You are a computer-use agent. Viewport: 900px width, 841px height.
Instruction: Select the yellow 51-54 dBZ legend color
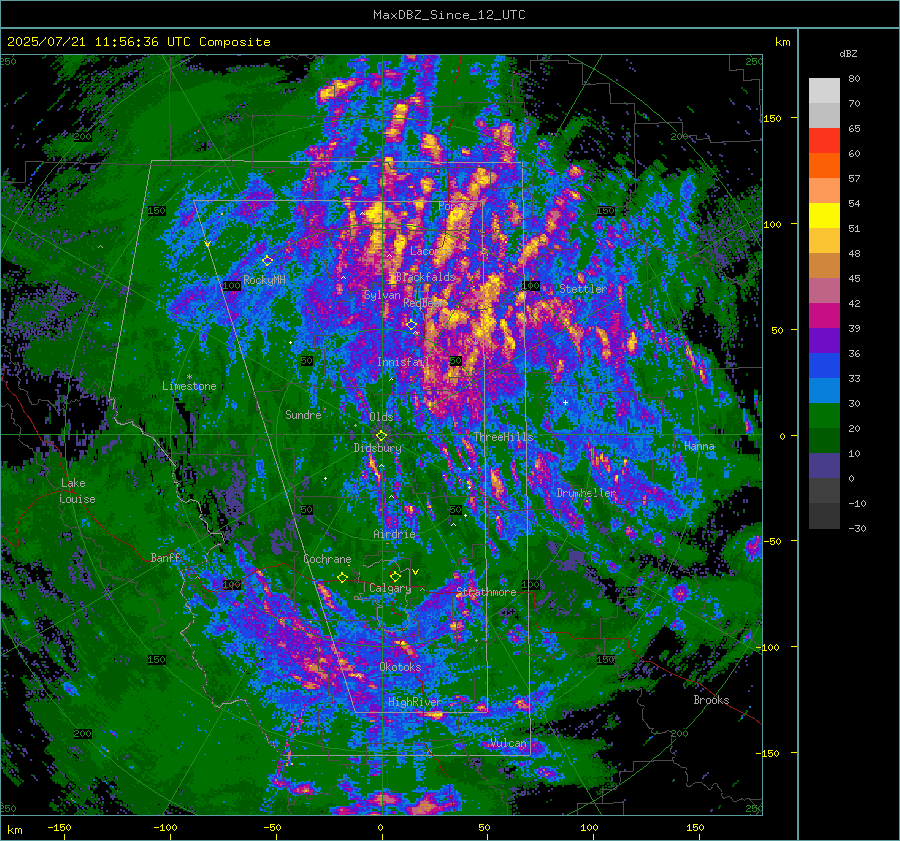(x=824, y=216)
